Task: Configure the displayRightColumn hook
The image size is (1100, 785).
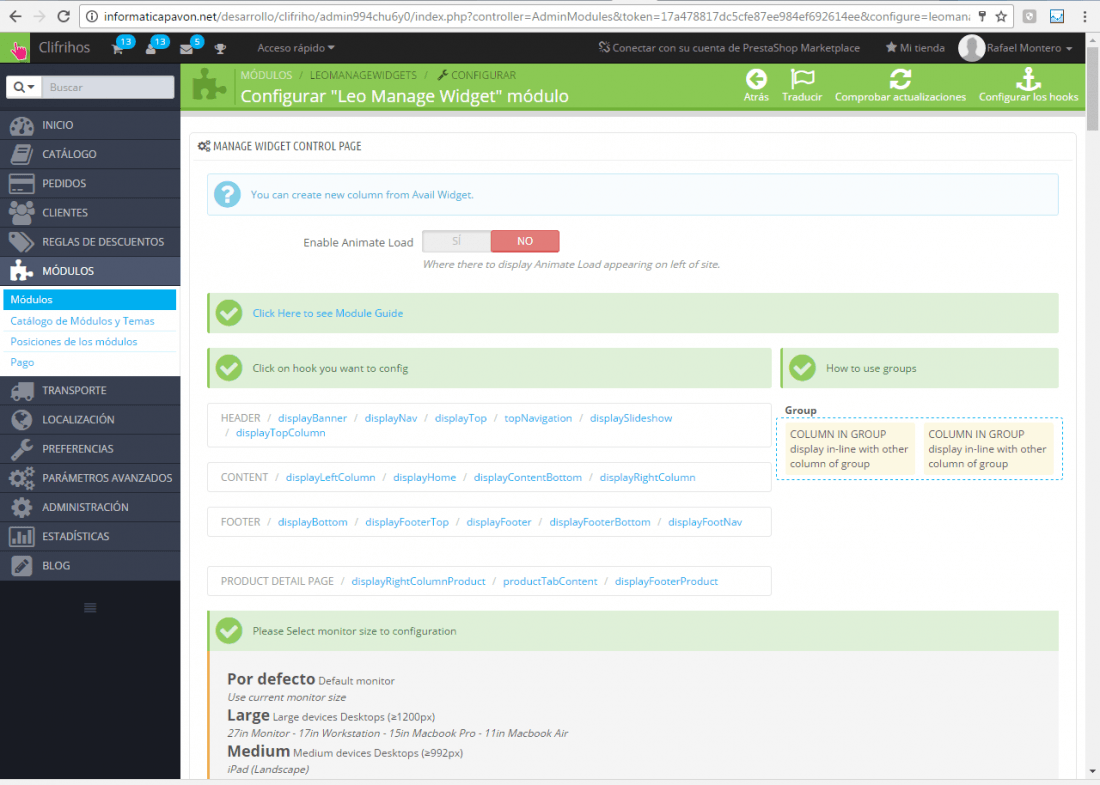Action: tap(648, 478)
